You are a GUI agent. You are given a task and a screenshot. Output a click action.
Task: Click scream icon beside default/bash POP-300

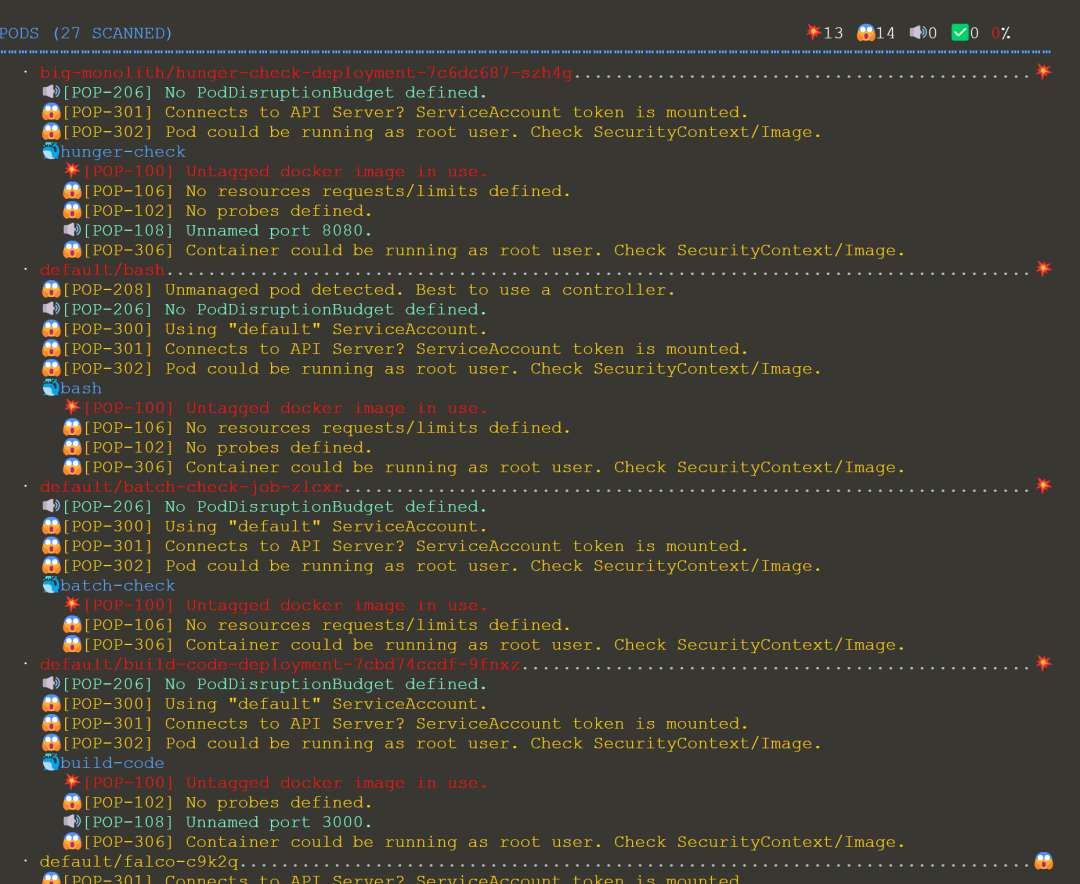coord(51,329)
